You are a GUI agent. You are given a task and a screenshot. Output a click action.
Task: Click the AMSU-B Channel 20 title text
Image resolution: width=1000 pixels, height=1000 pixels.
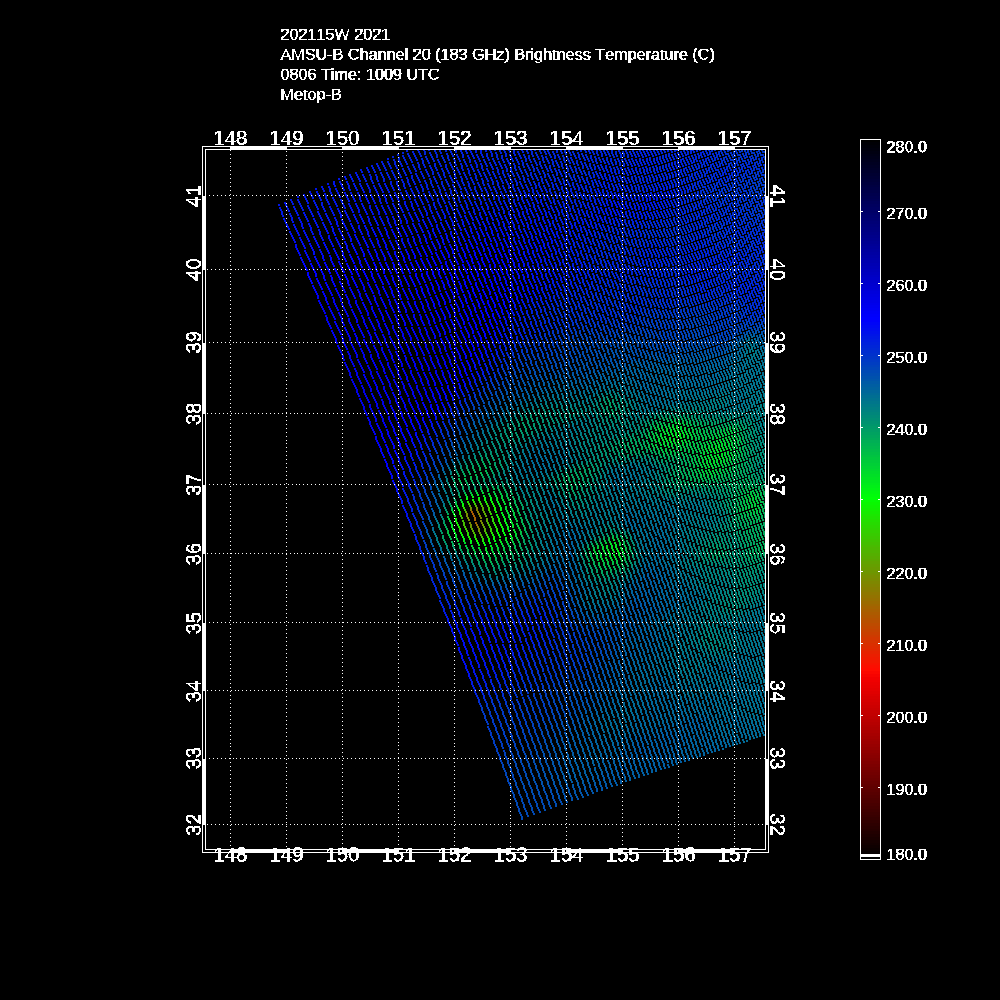(x=497, y=55)
